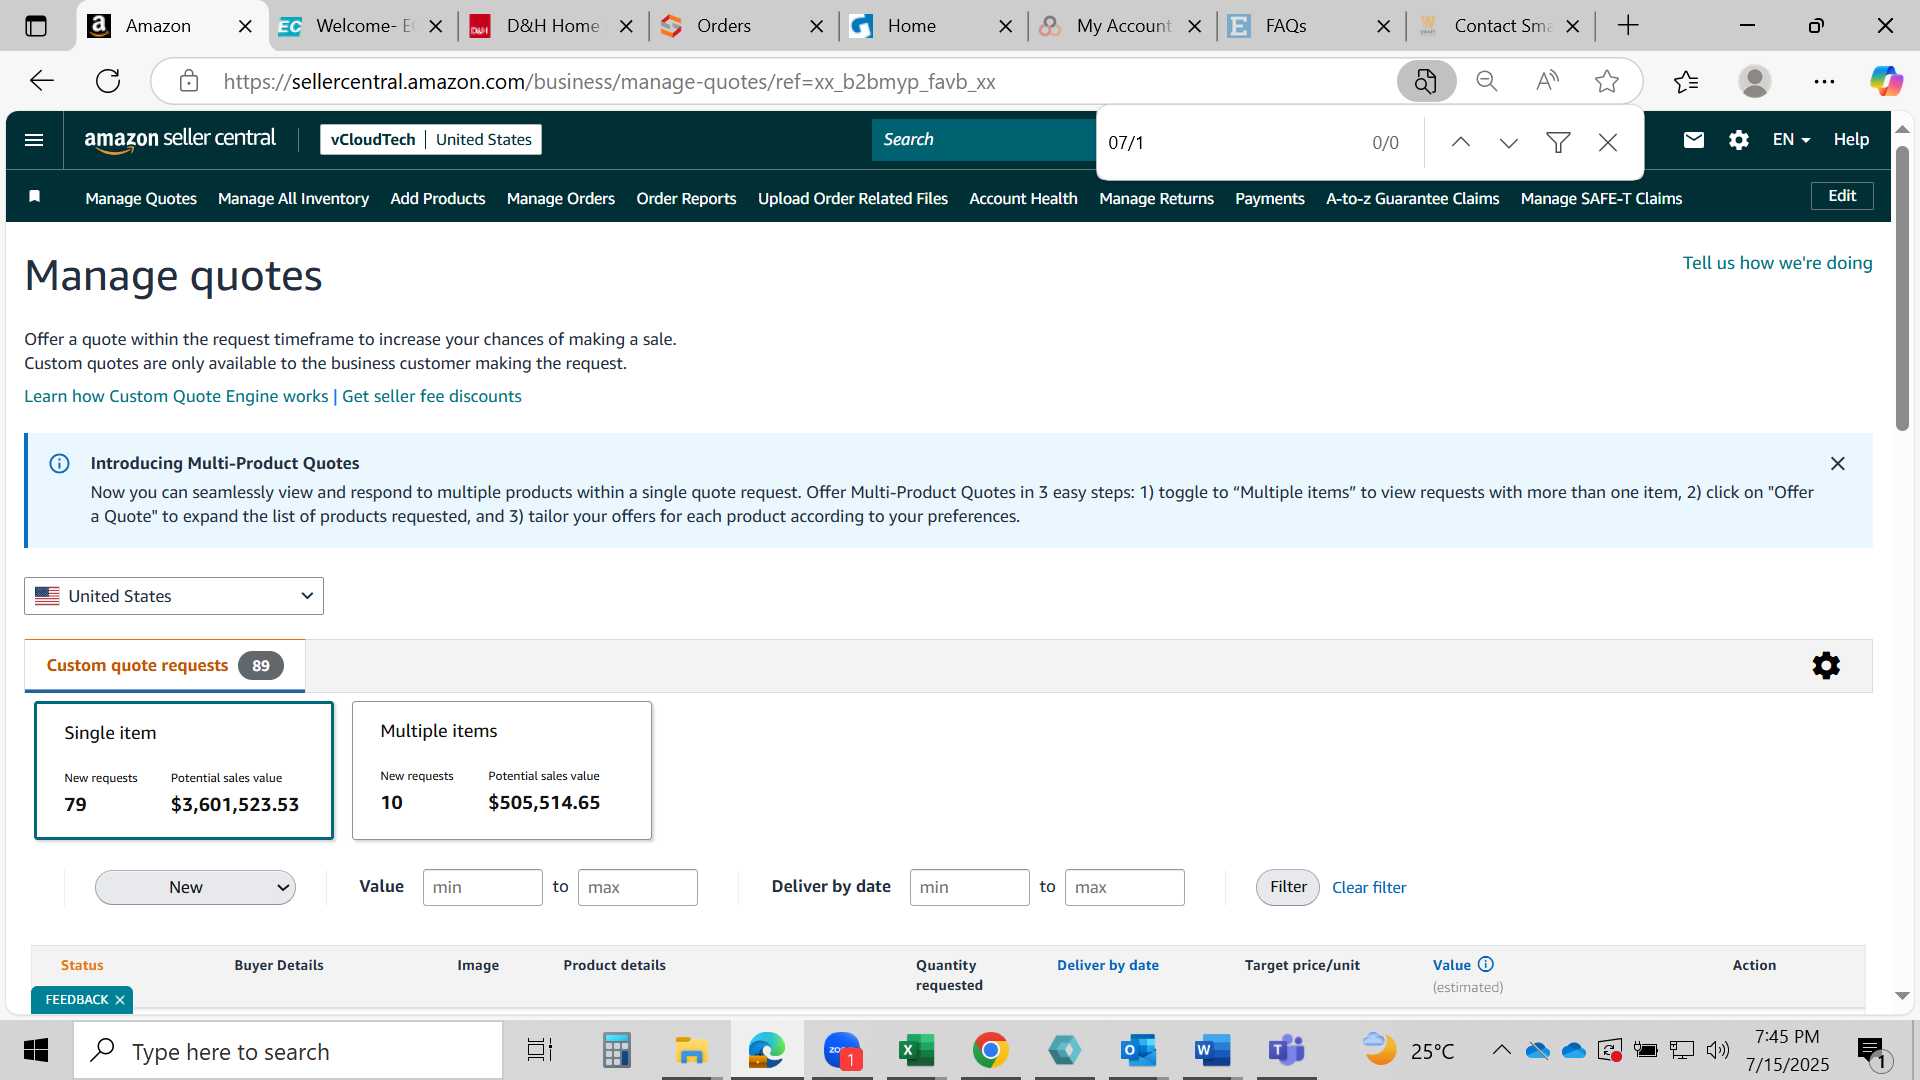This screenshot has width=1920, height=1080.
Task: Click the zoom out magnifier icon
Action: click(1487, 81)
